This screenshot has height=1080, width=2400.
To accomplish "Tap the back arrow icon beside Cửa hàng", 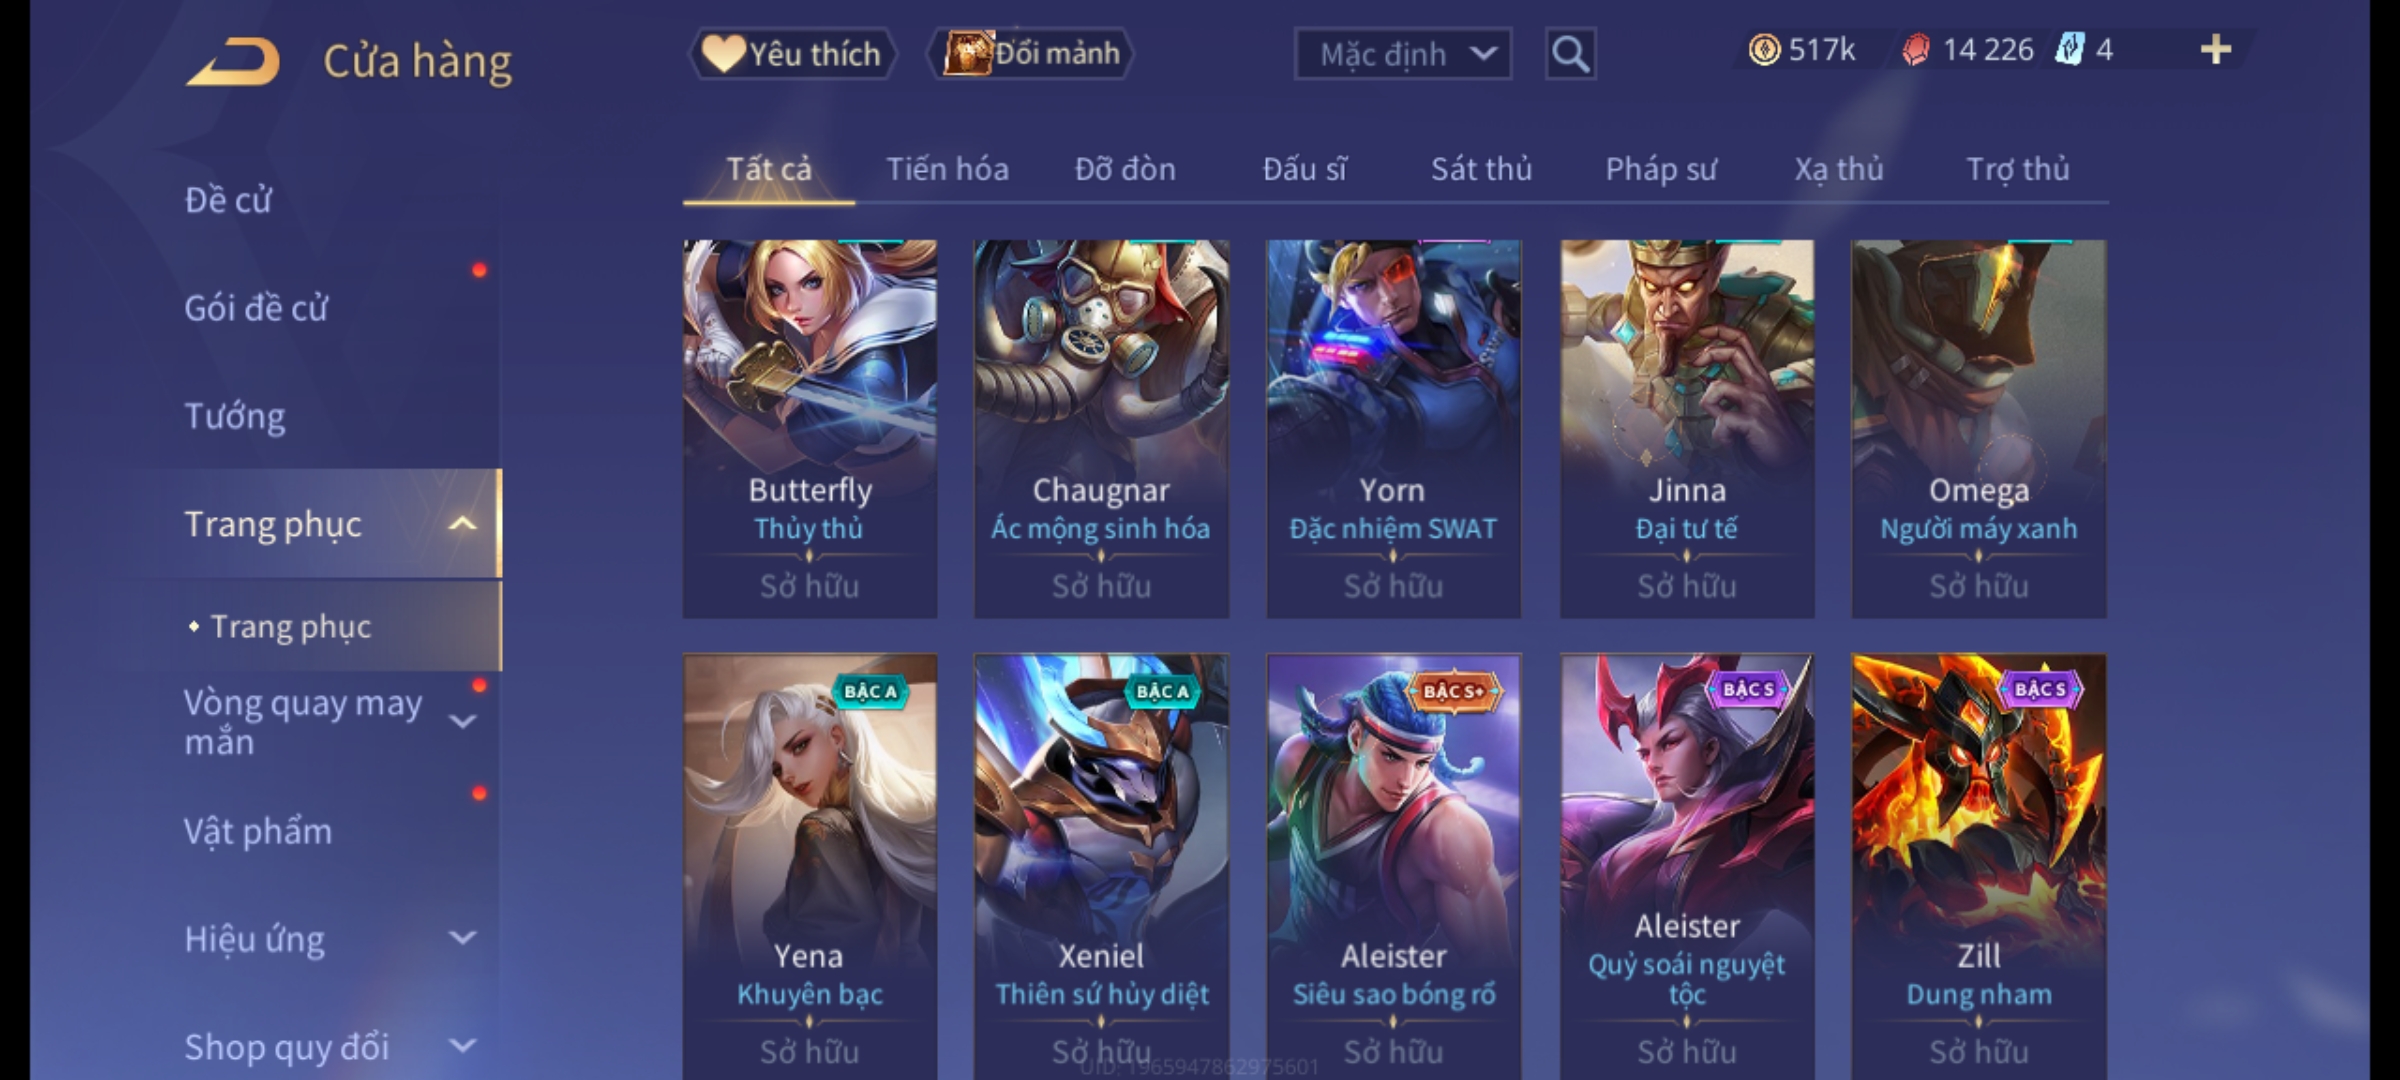I will pyautogui.click(x=232, y=62).
